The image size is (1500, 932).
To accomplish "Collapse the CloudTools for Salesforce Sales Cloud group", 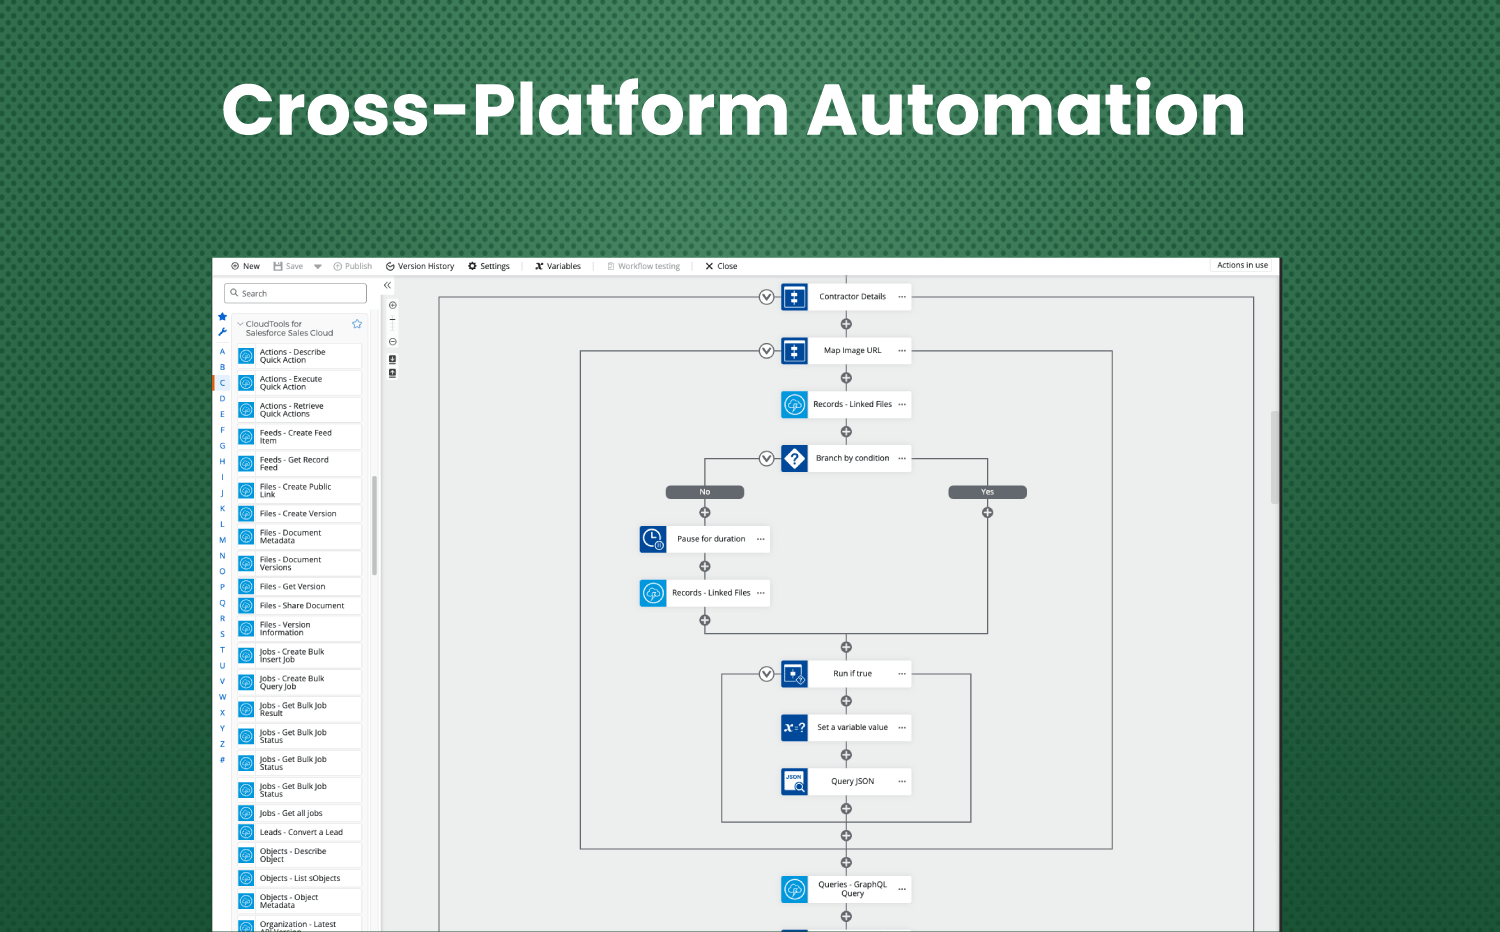I will pyautogui.click(x=240, y=323).
